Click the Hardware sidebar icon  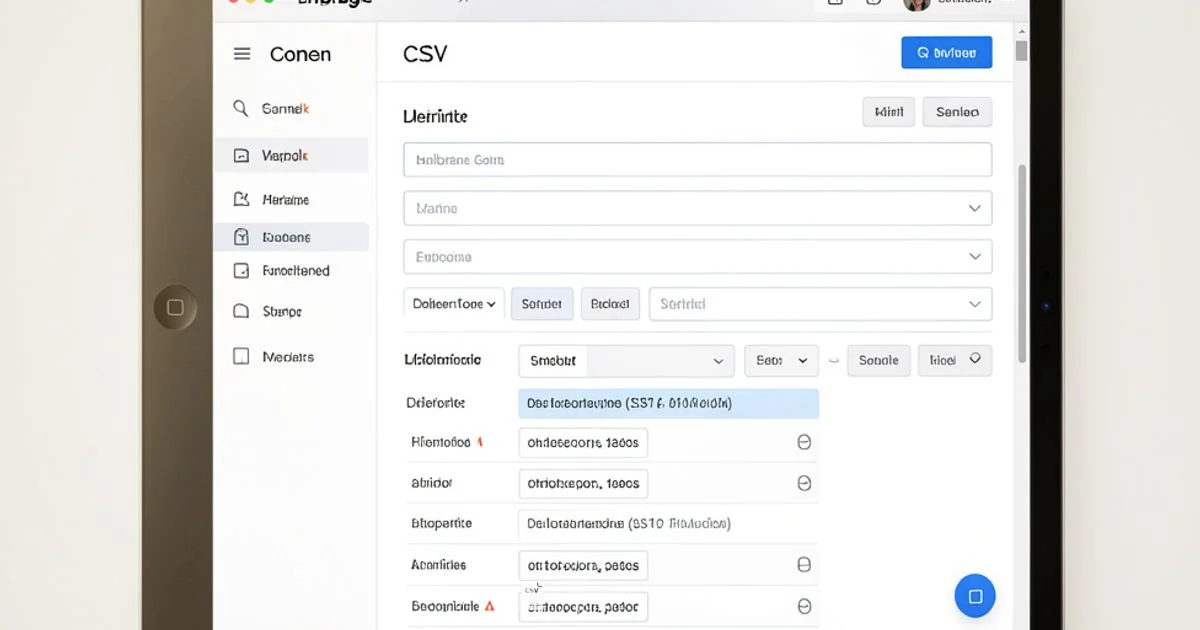240,199
